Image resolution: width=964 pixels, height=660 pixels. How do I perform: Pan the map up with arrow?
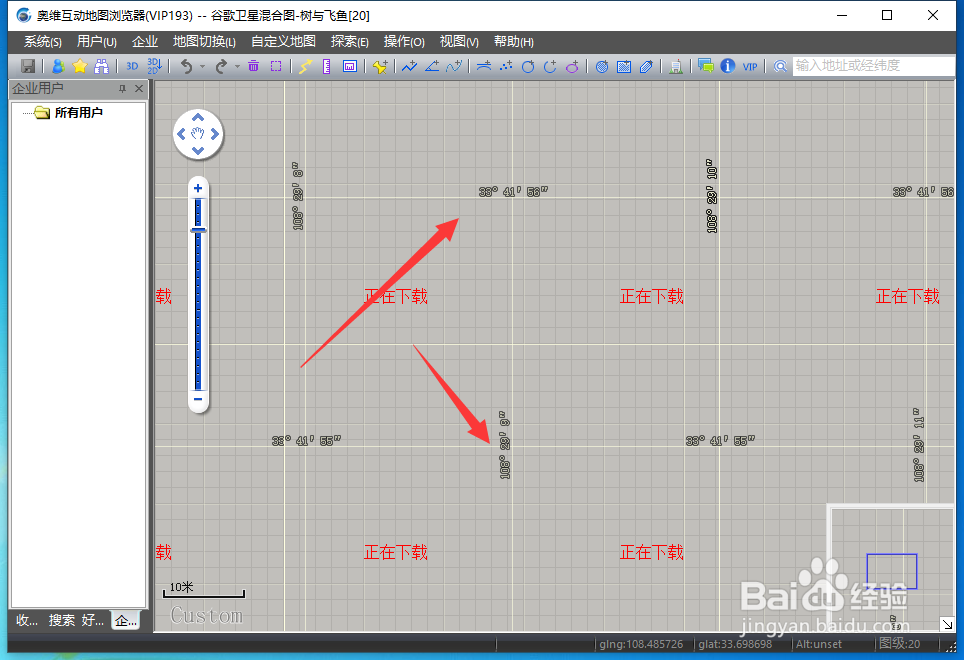pos(198,117)
